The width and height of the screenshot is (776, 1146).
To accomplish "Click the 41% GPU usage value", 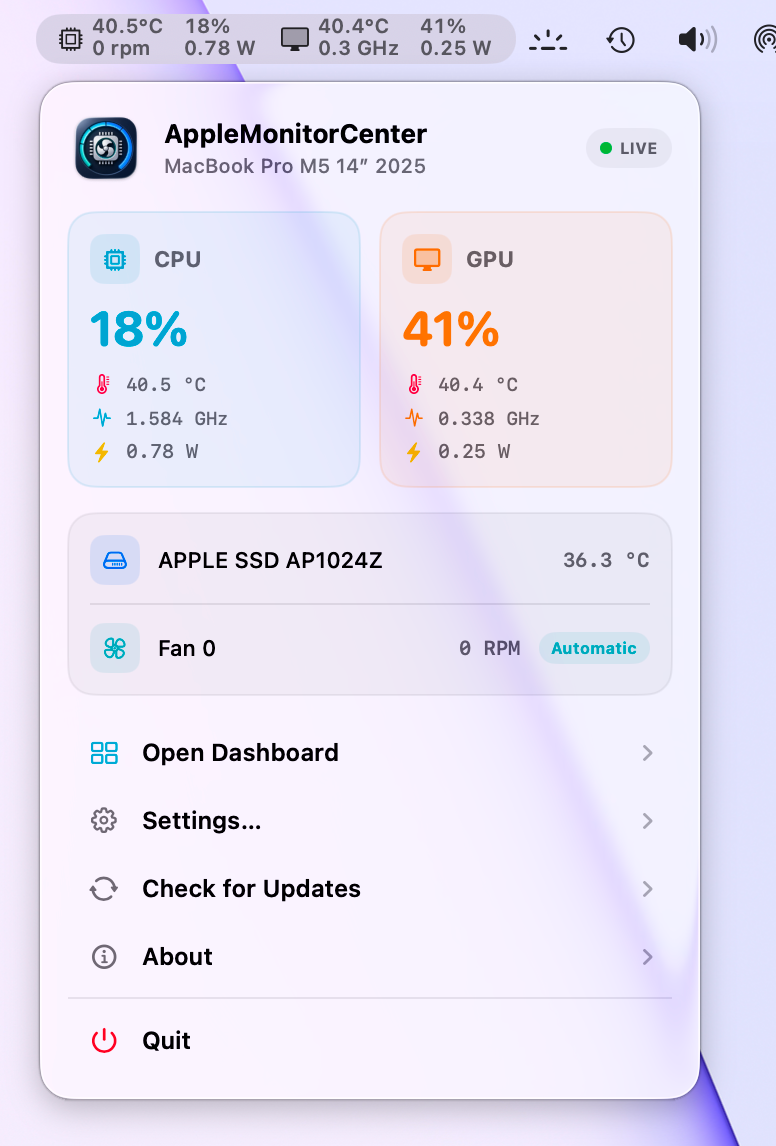I will pos(451,330).
